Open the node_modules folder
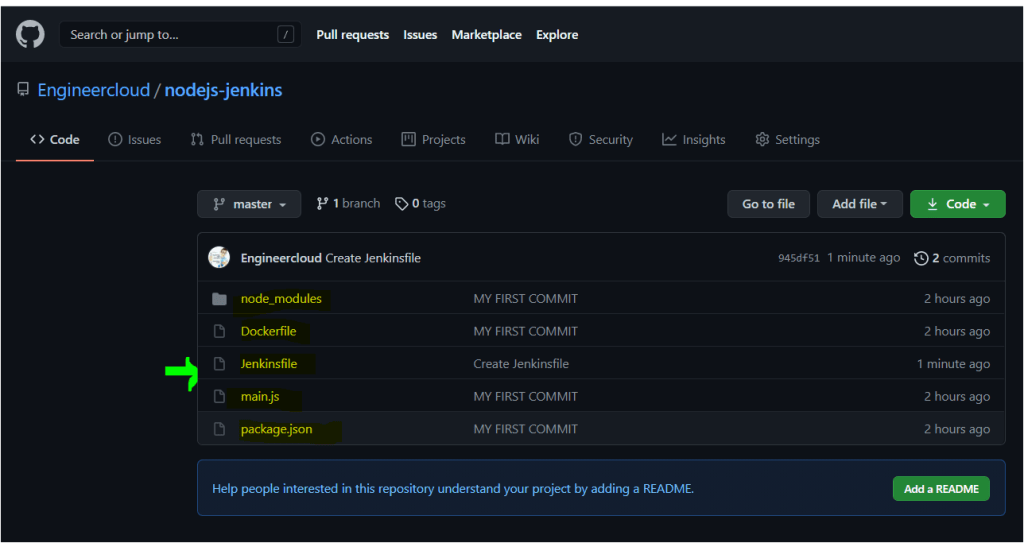Screen dimensions: 1024x543 click(x=281, y=299)
